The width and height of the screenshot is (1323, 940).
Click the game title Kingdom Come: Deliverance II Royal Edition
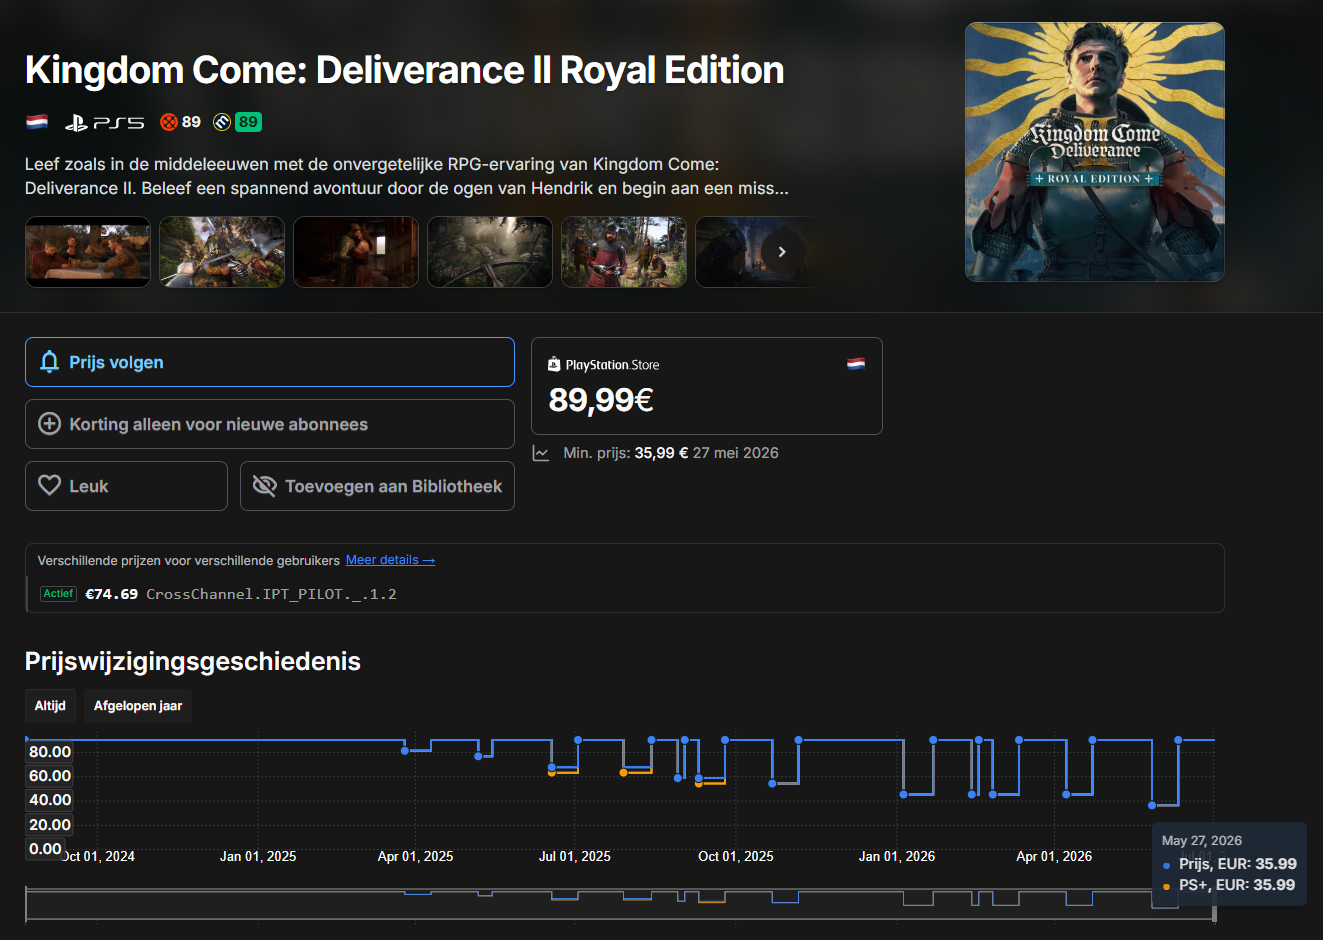pos(404,70)
